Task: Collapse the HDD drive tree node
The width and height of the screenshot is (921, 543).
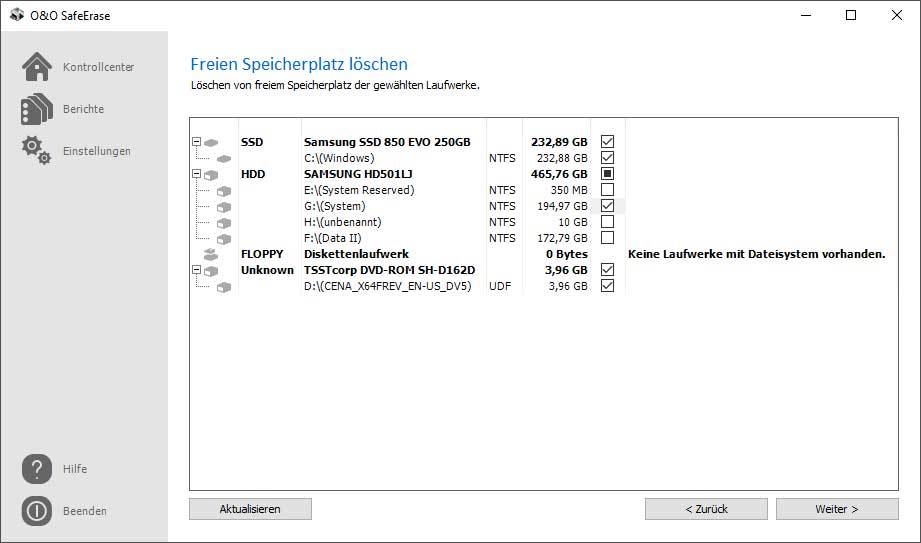Action: pyautogui.click(x=197, y=174)
